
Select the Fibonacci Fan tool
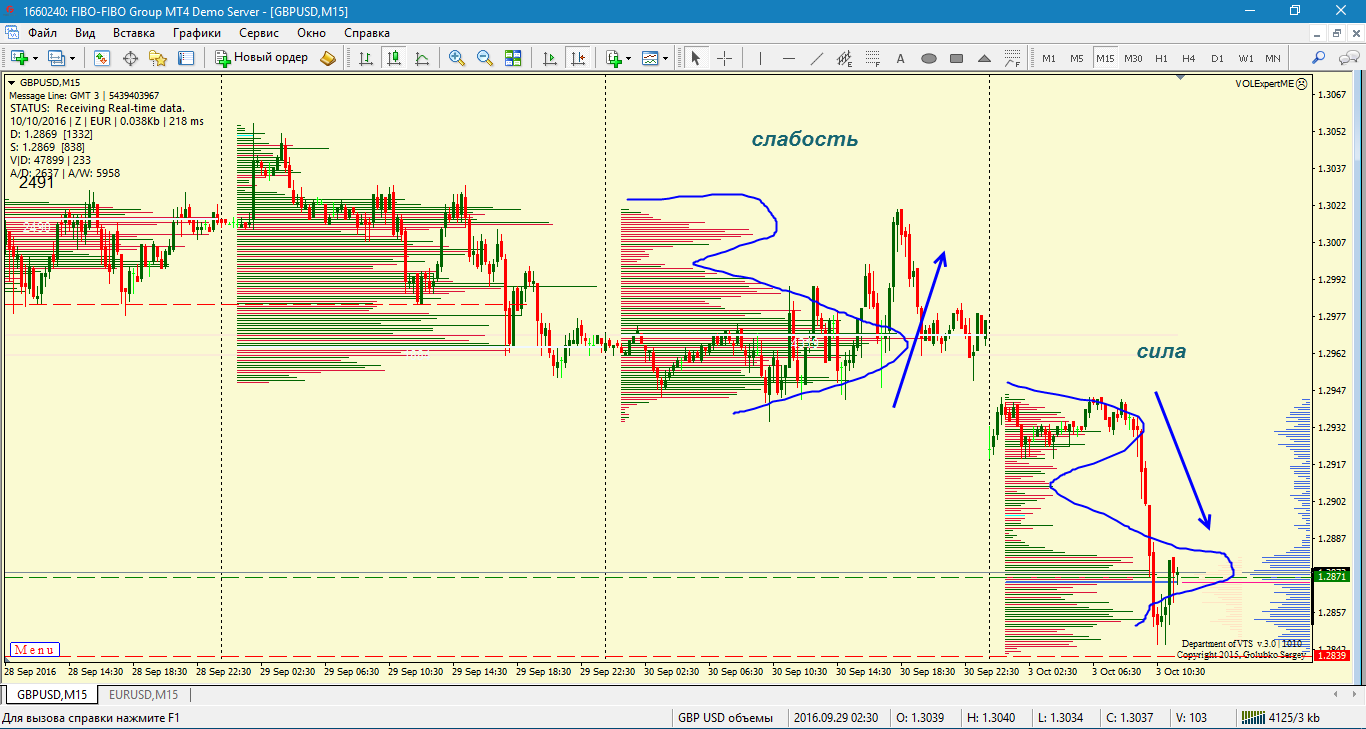coord(1012,58)
